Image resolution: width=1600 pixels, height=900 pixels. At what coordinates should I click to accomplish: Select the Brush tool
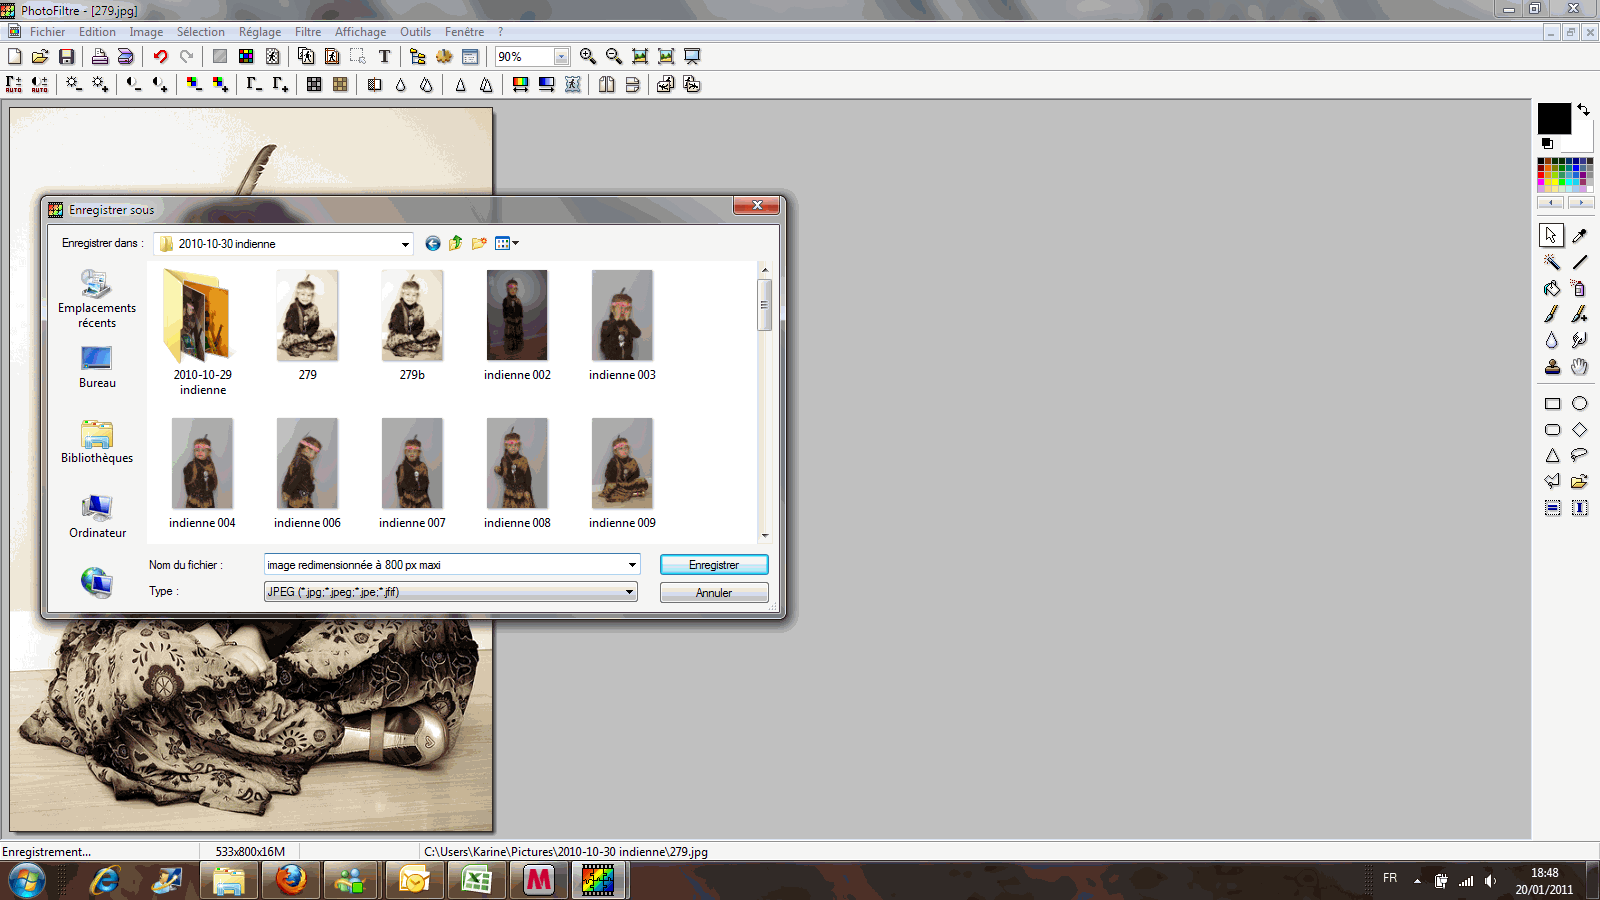click(1552, 314)
